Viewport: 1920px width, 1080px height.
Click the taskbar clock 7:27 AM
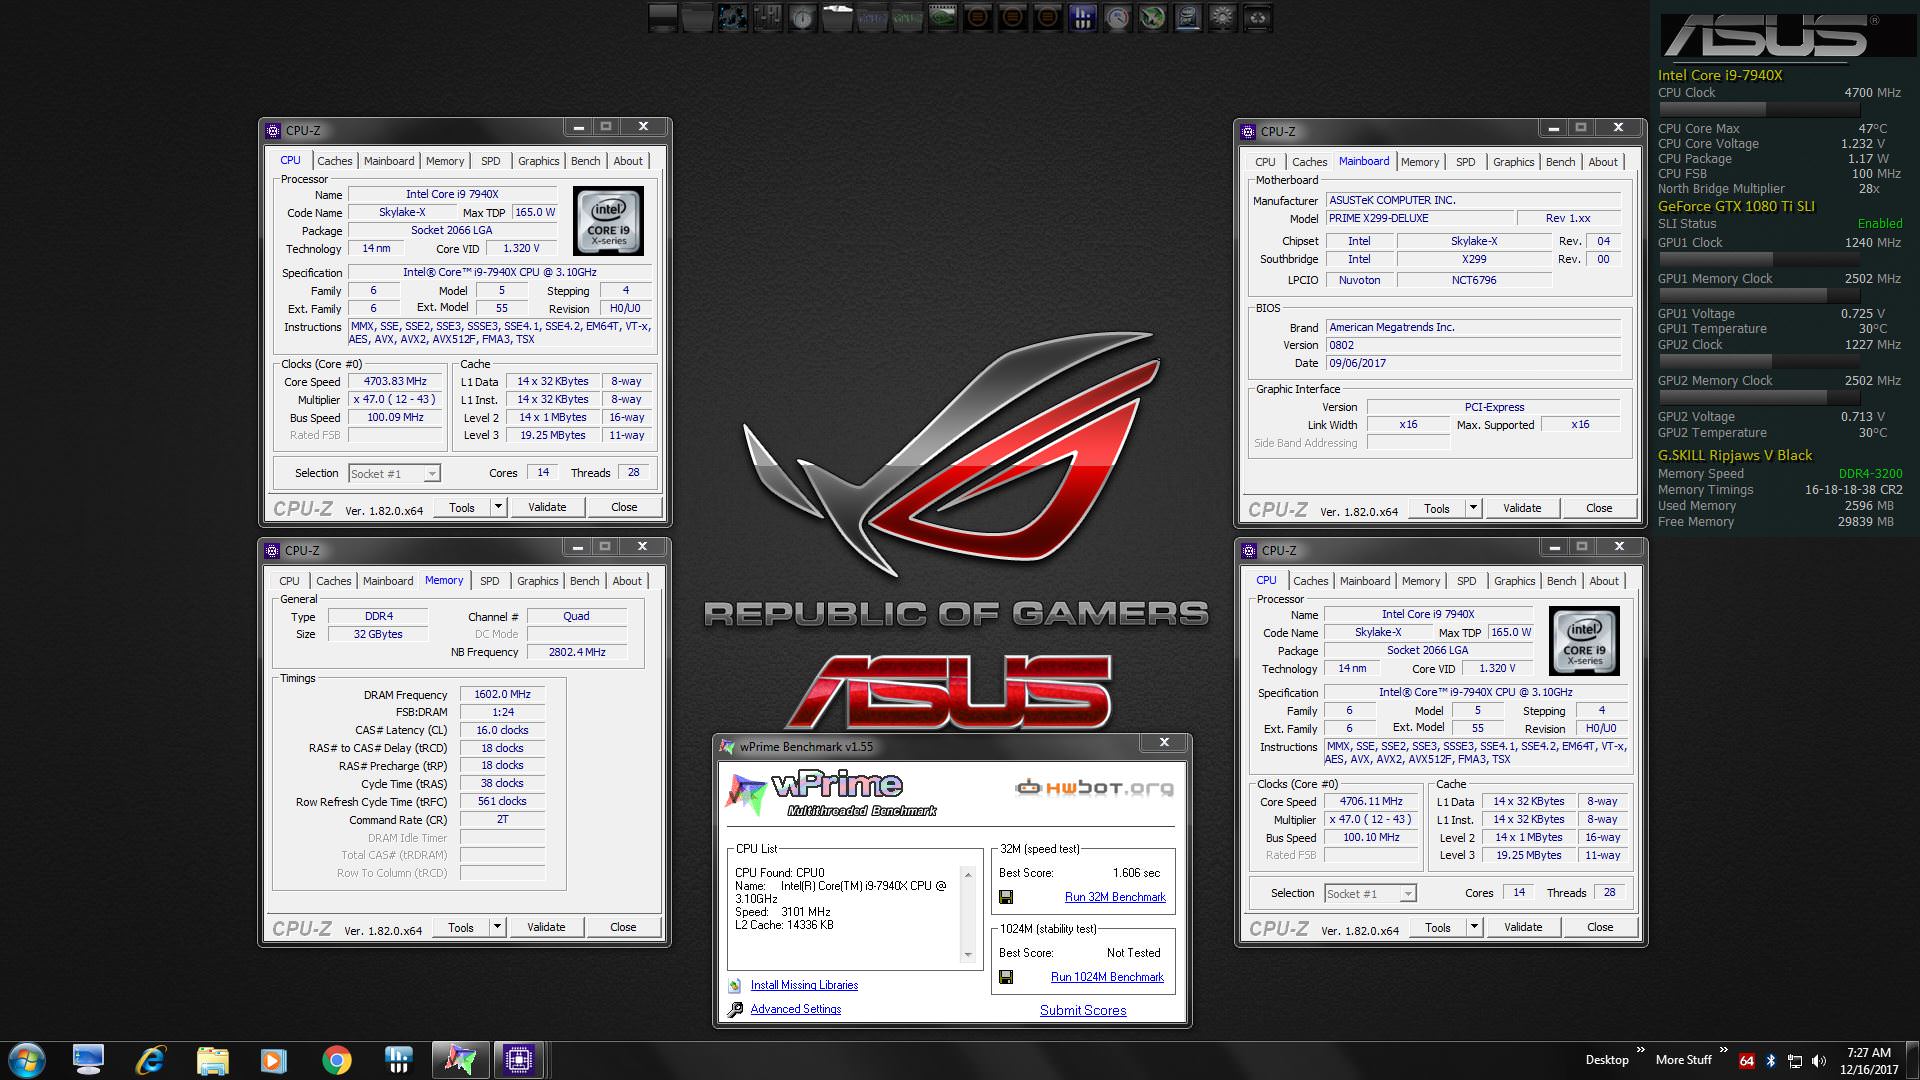[x=1868, y=1053]
